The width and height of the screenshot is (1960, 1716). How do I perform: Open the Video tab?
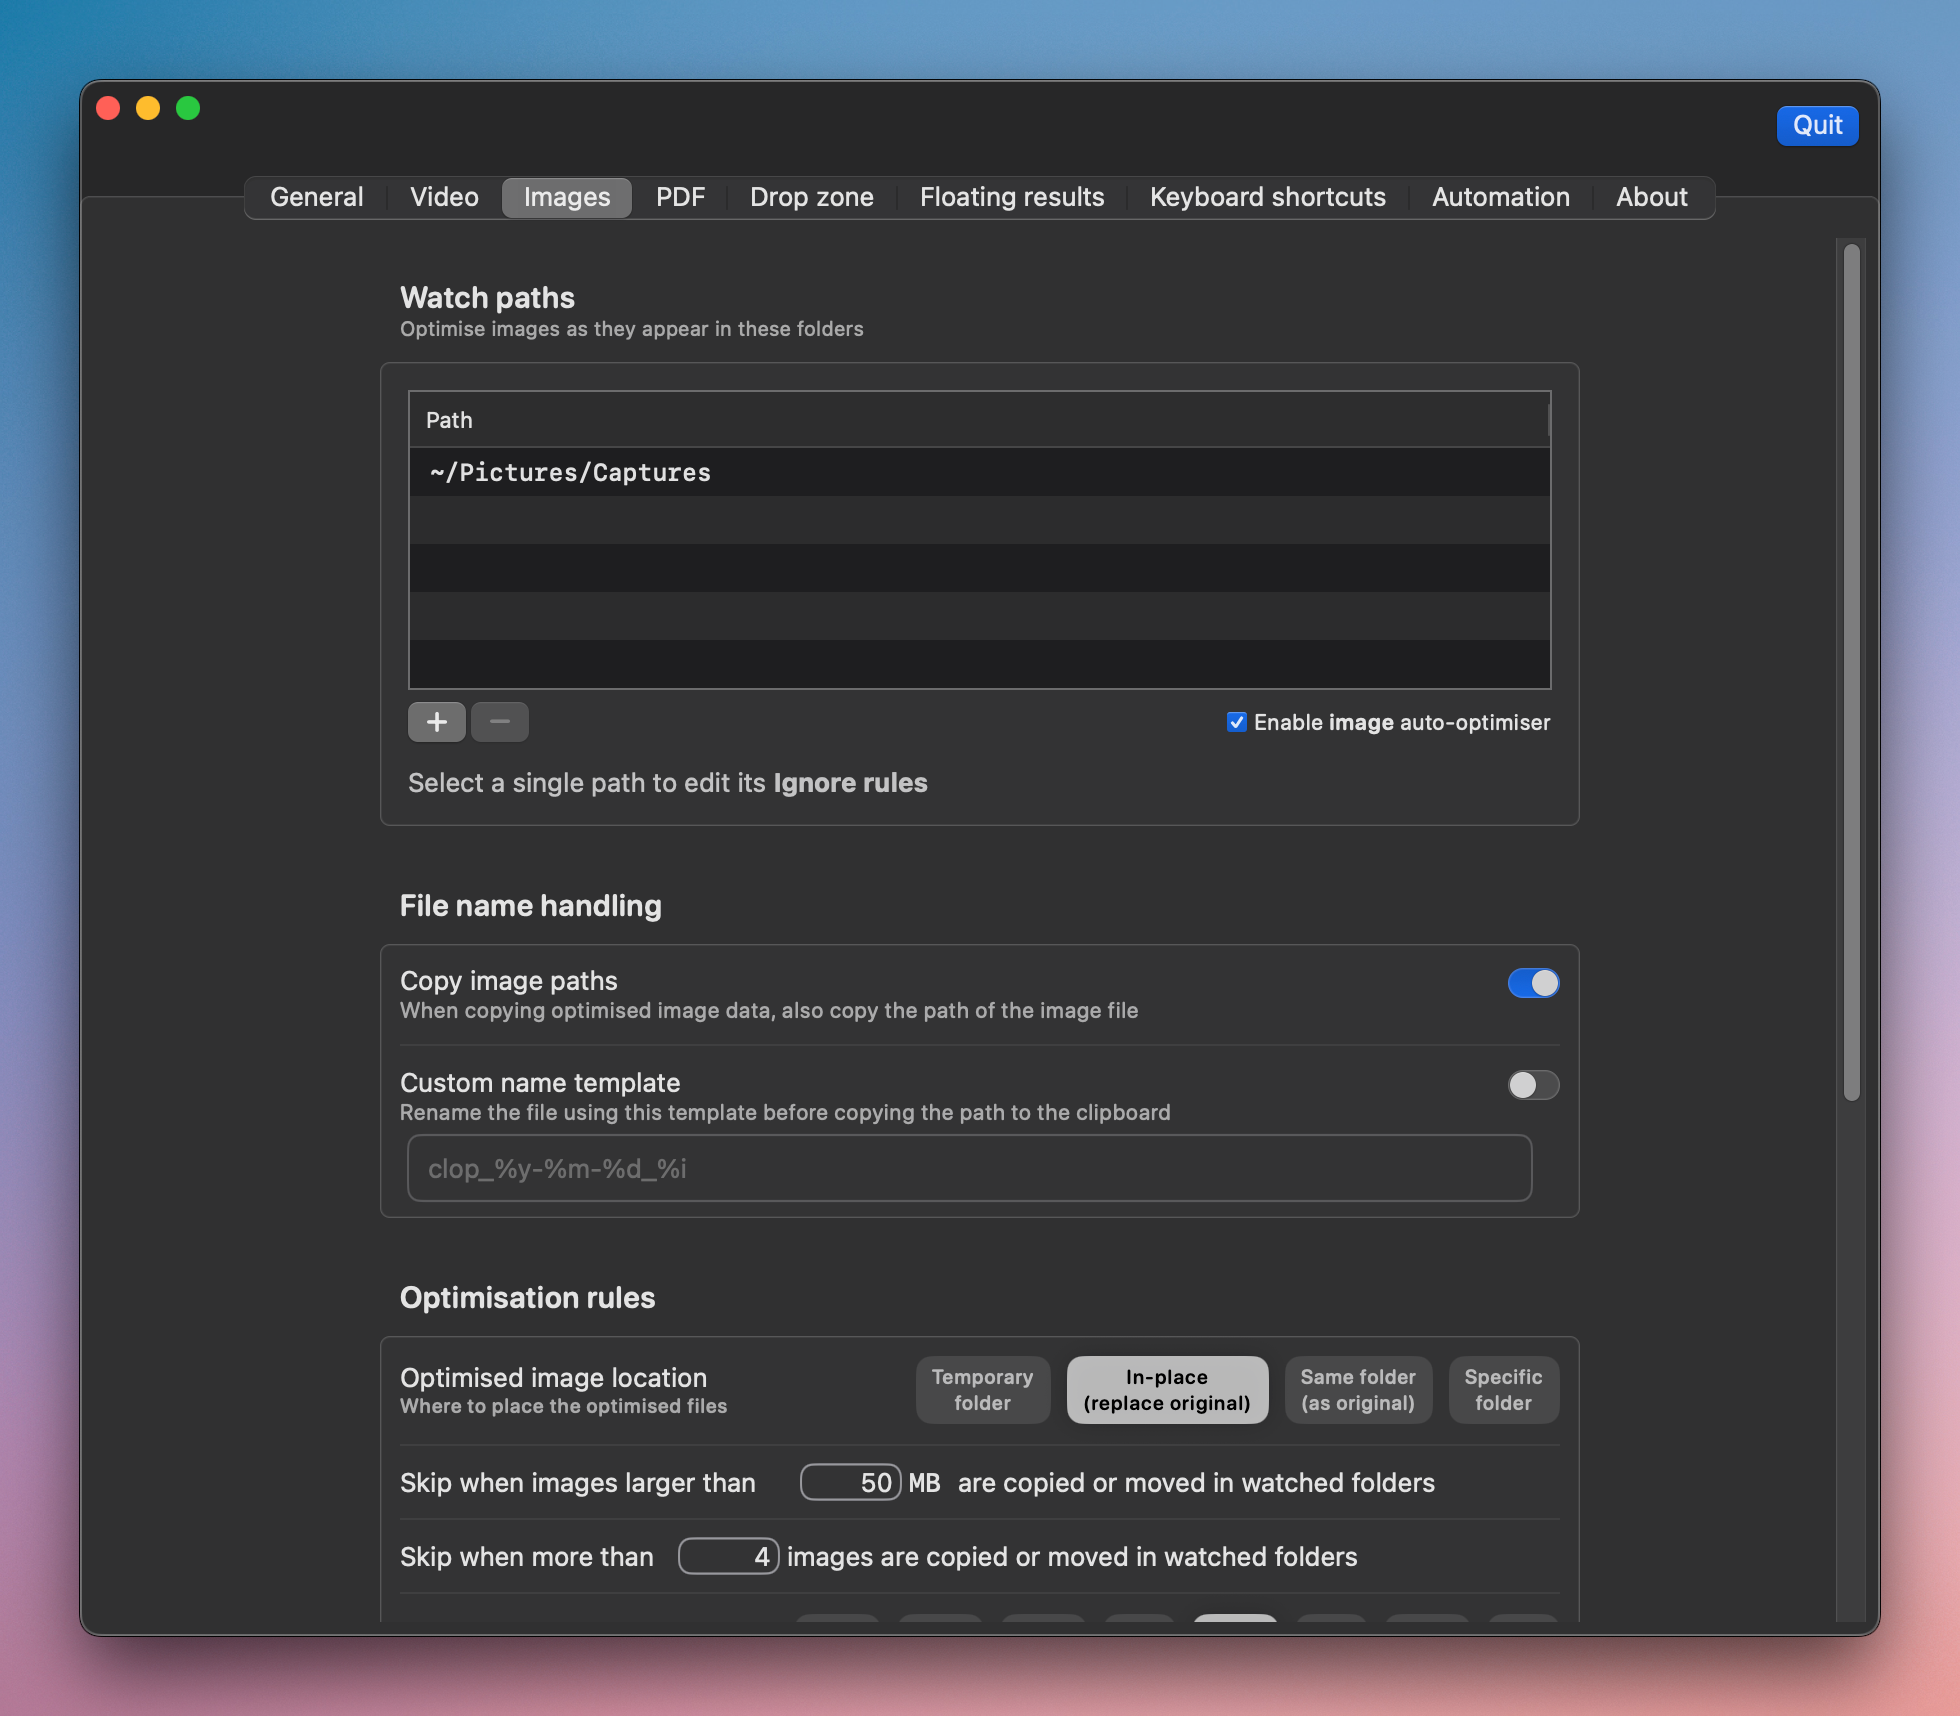pyautogui.click(x=444, y=197)
